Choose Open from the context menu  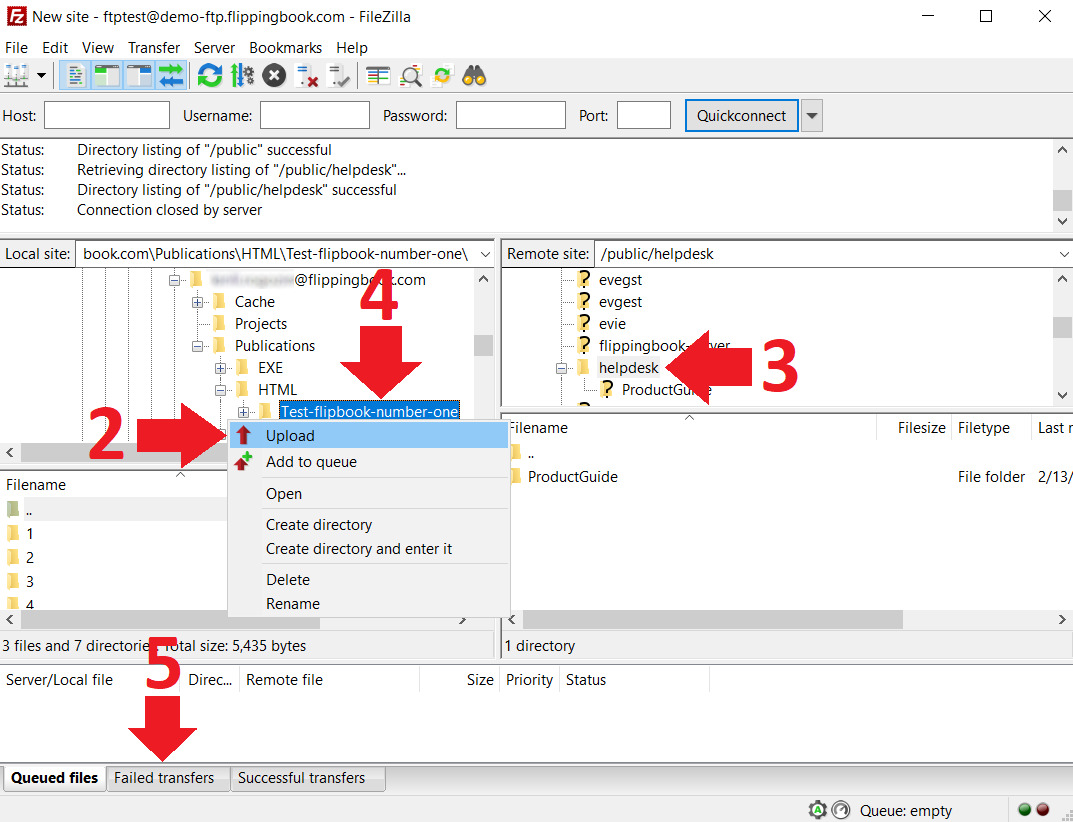369,493
